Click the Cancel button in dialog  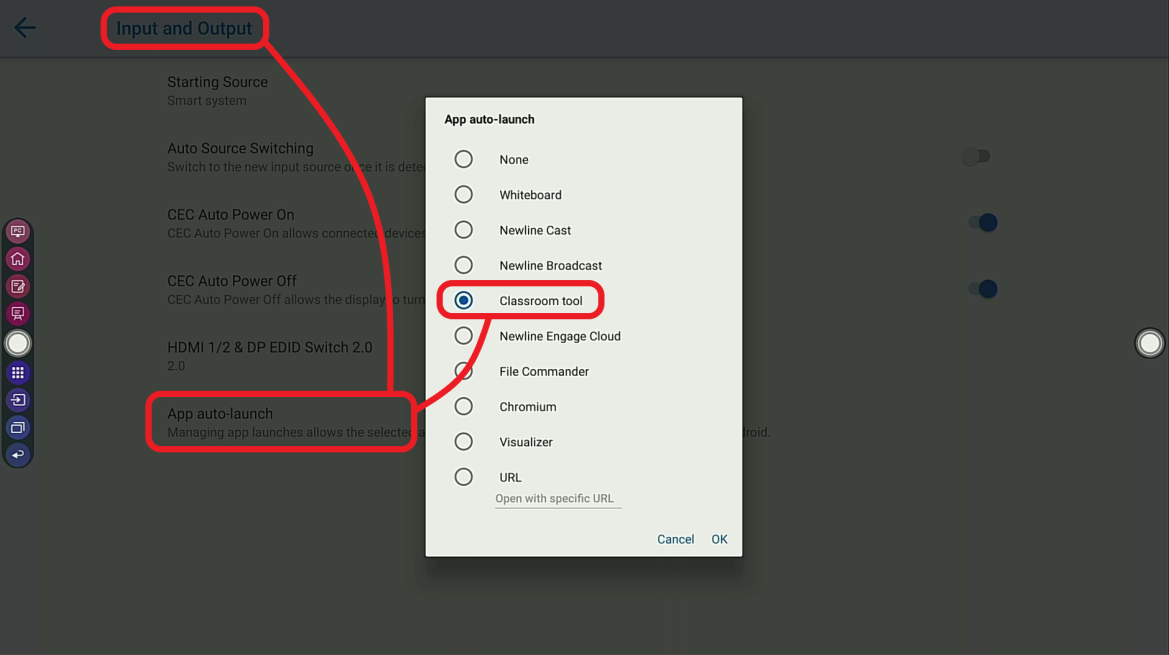pos(675,539)
